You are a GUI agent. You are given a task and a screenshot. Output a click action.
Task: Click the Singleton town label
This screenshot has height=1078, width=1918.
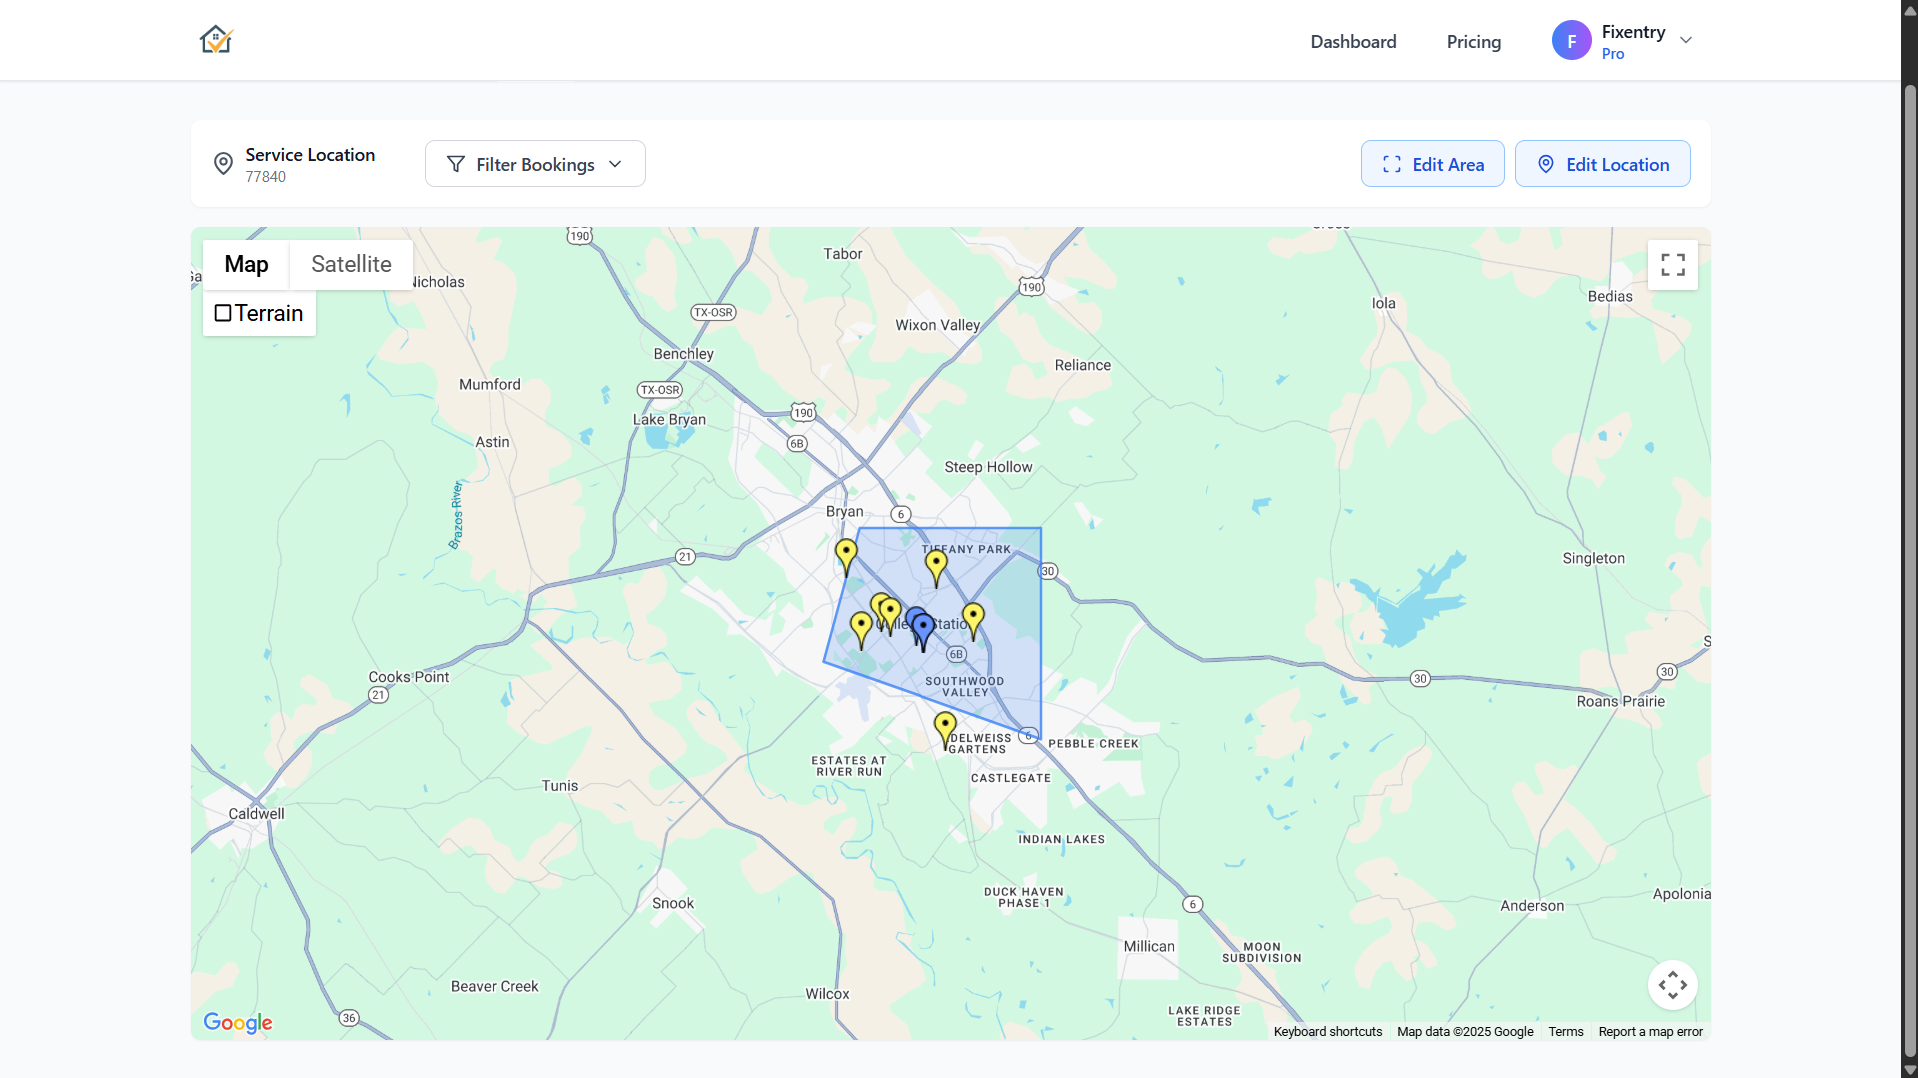pyautogui.click(x=1593, y=559)
